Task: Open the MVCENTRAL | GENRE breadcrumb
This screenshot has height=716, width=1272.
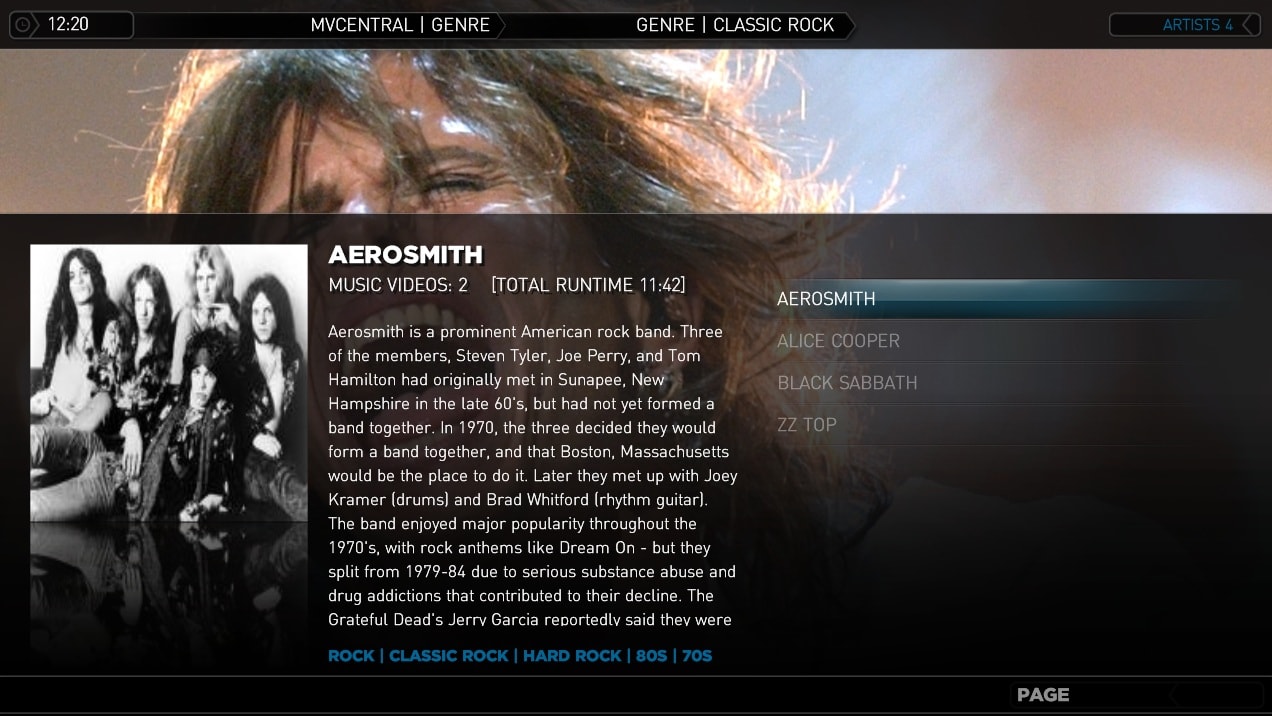Action: [x=400, y=25]
